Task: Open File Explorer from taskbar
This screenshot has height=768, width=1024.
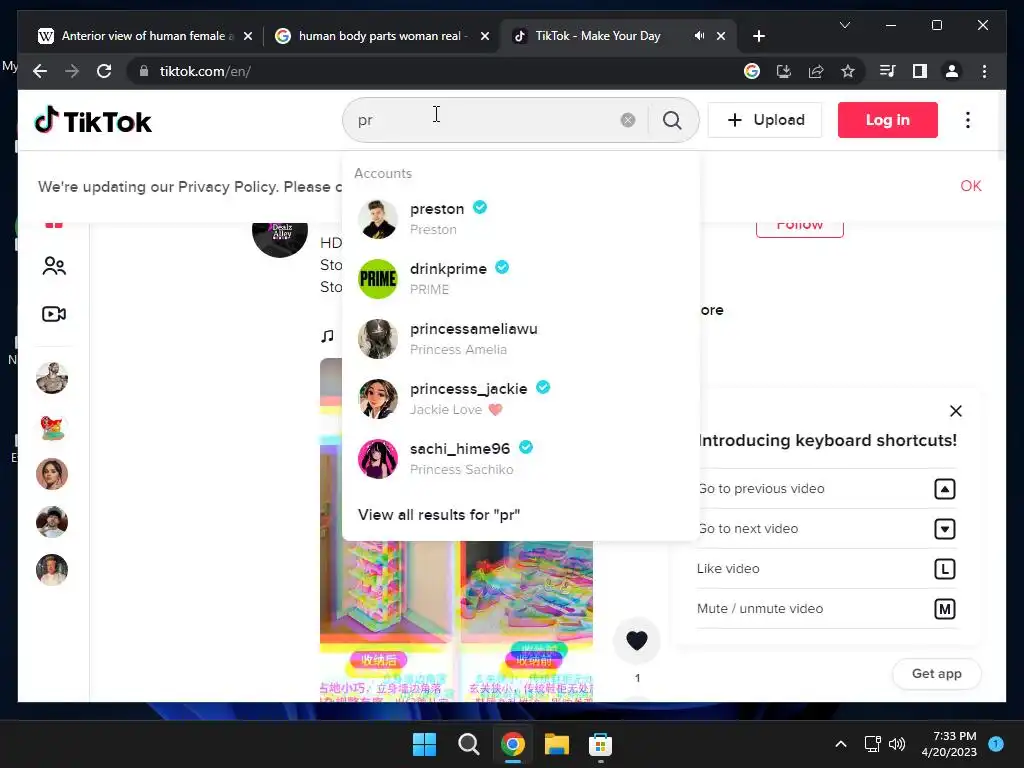Action: click(557, 744)
